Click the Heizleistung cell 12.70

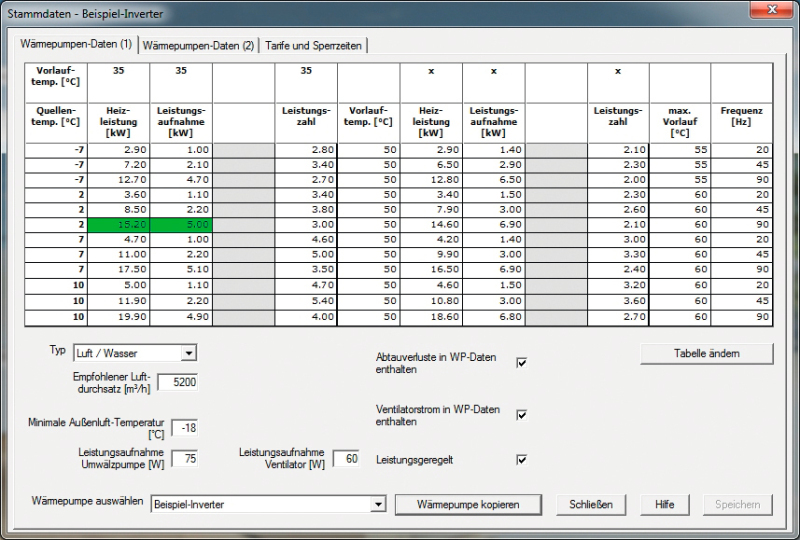click(x=118, y=180)
